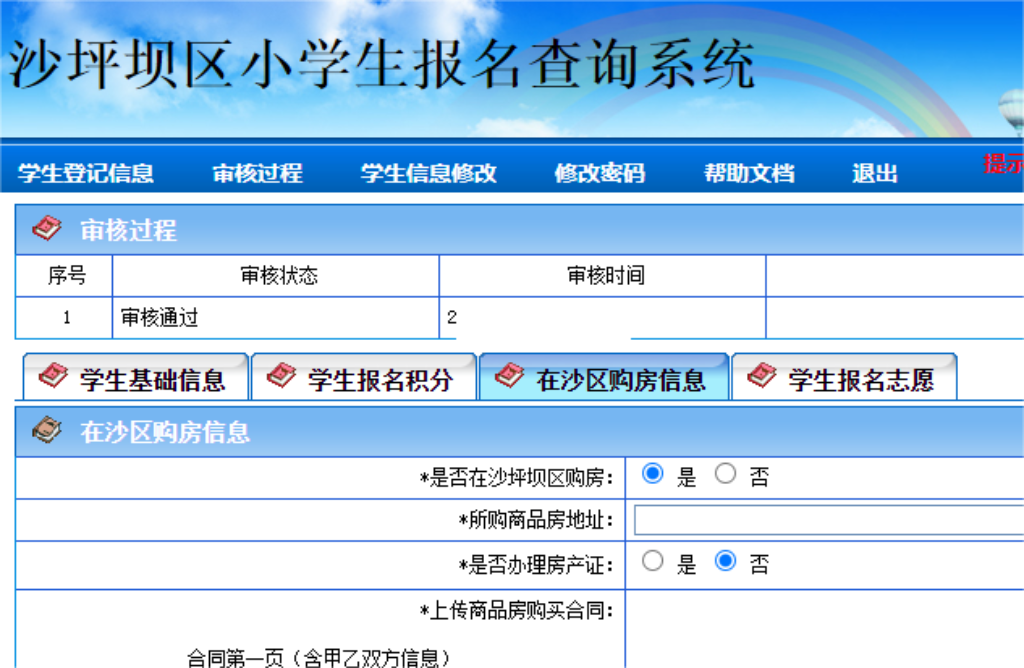Click the 序号 column header
This screenshot has height=668, width=1024.
pyautogui.click(x=64, y=276)
